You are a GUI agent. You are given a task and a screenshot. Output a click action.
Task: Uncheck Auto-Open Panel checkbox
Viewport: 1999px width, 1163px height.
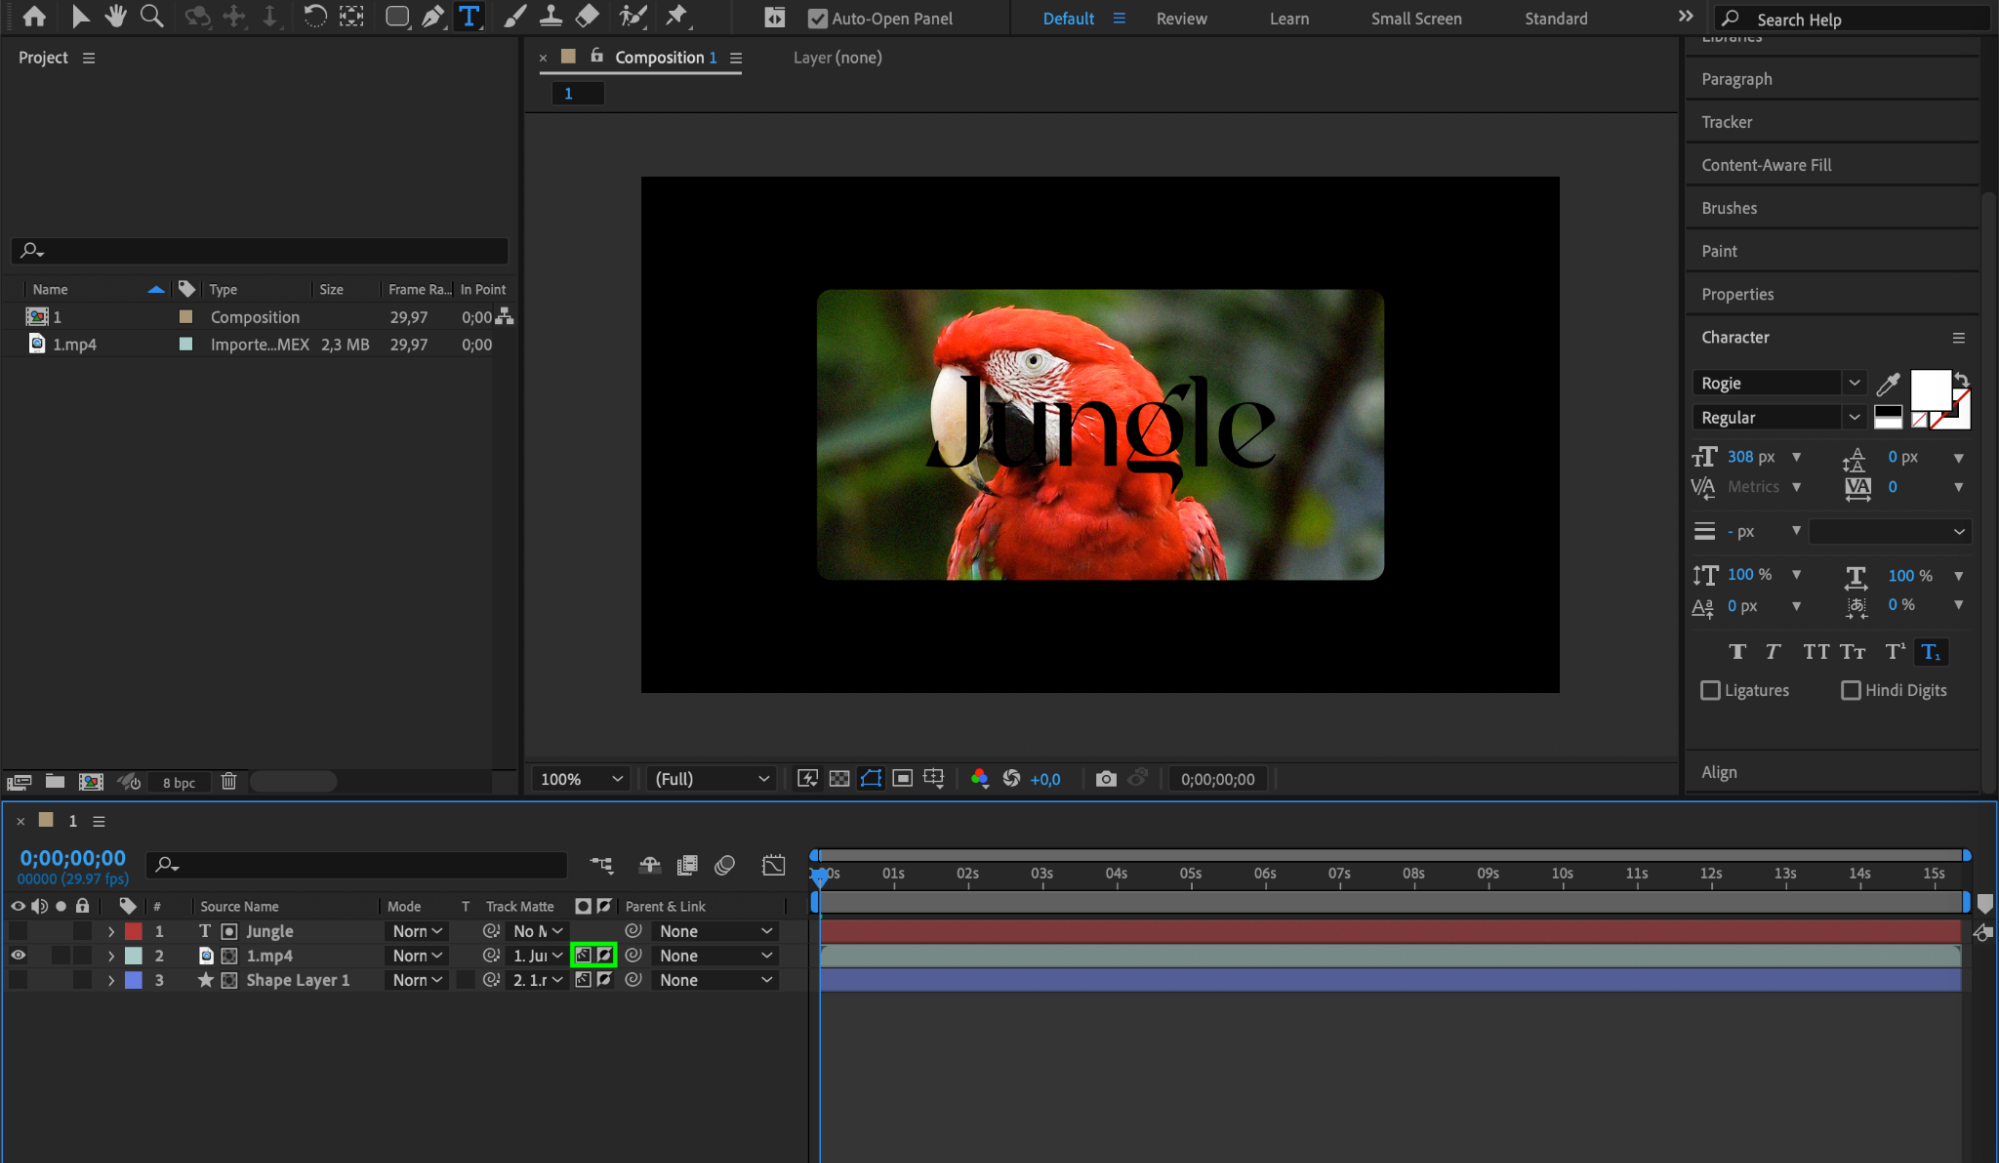pyautogui.click(x=817, y=18)
